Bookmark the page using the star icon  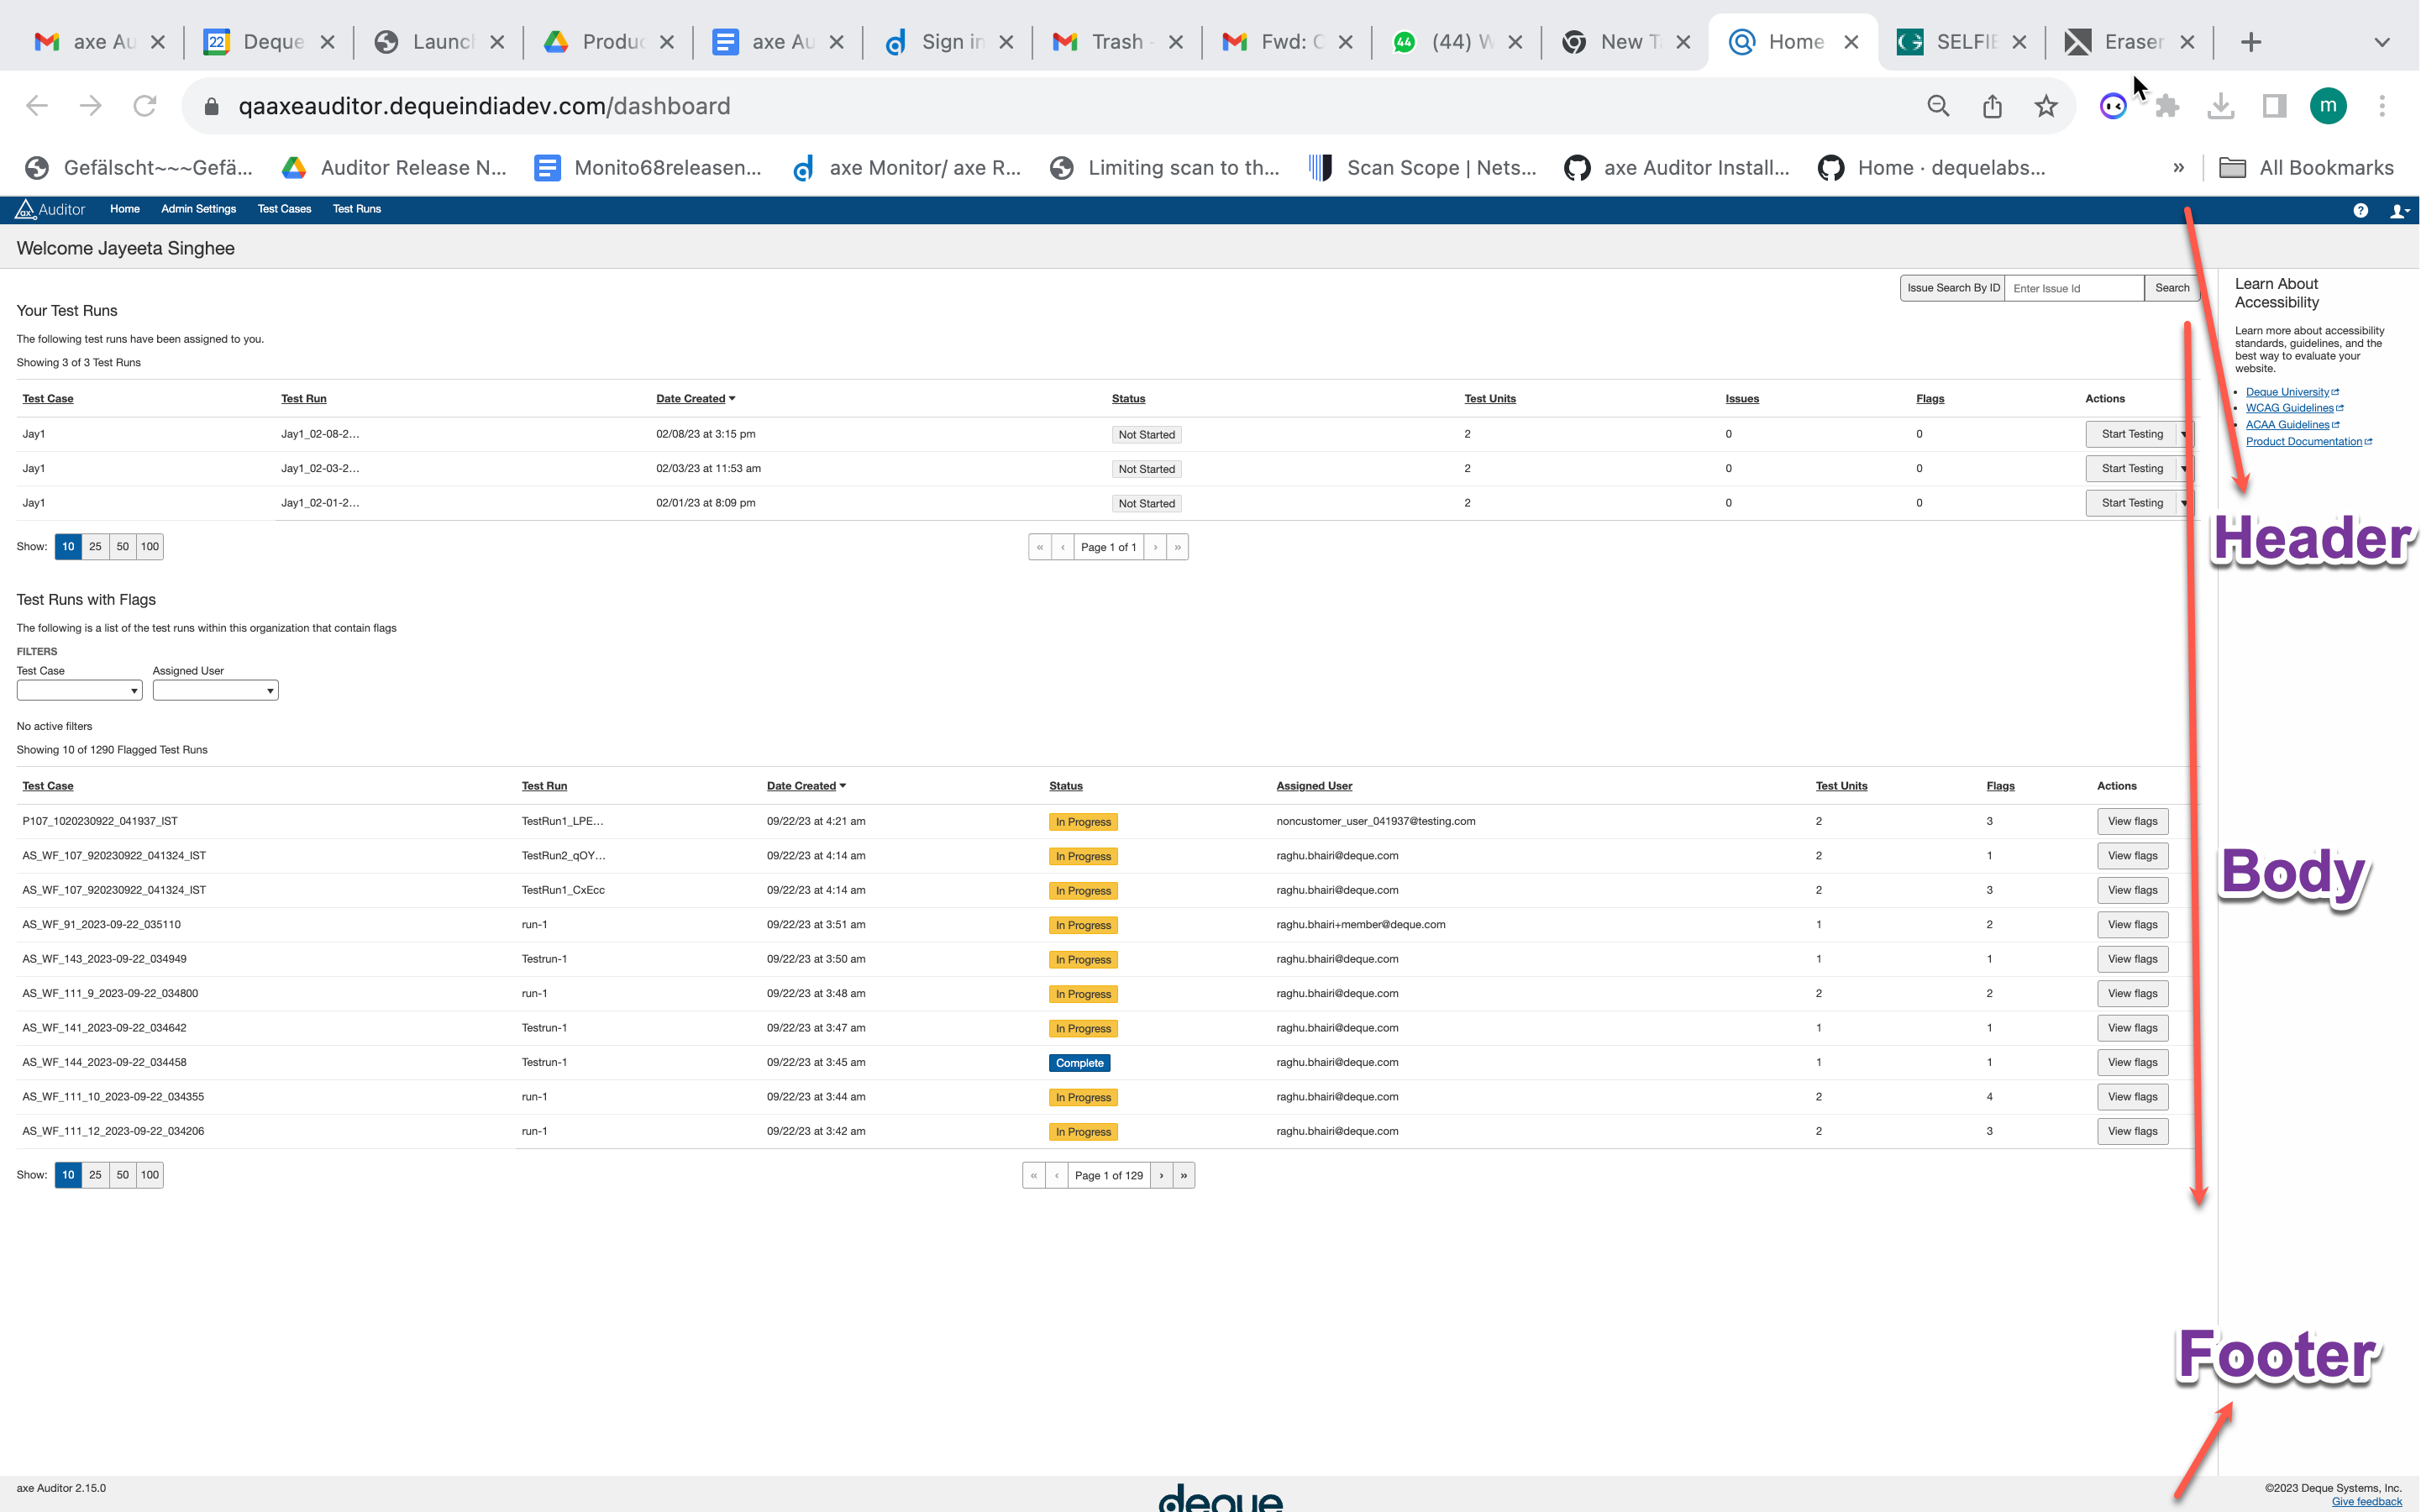(x=2045, y=105)
